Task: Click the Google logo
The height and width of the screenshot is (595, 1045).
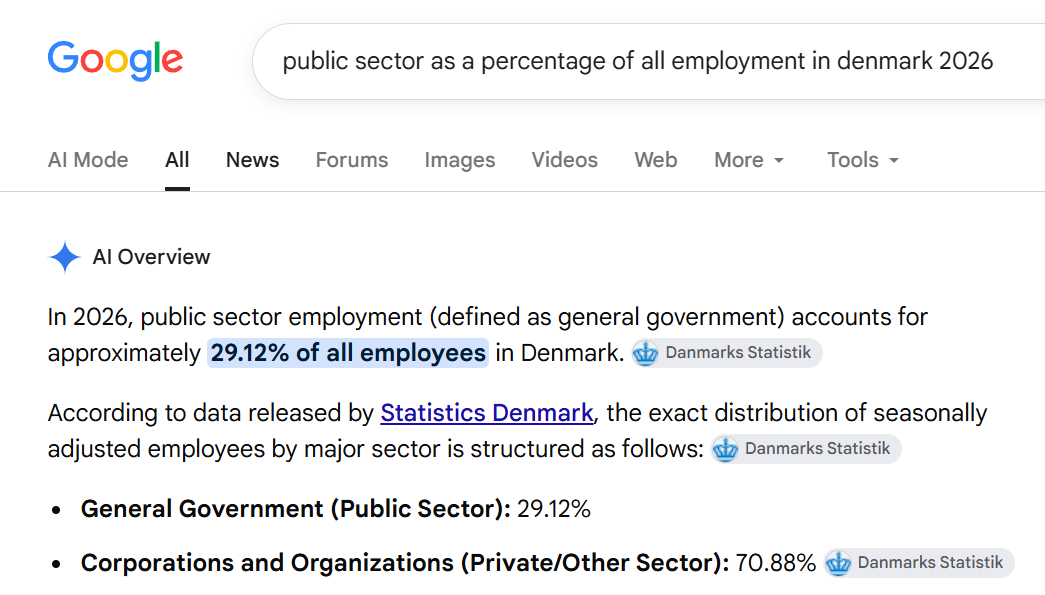Action: click(115, 61)
